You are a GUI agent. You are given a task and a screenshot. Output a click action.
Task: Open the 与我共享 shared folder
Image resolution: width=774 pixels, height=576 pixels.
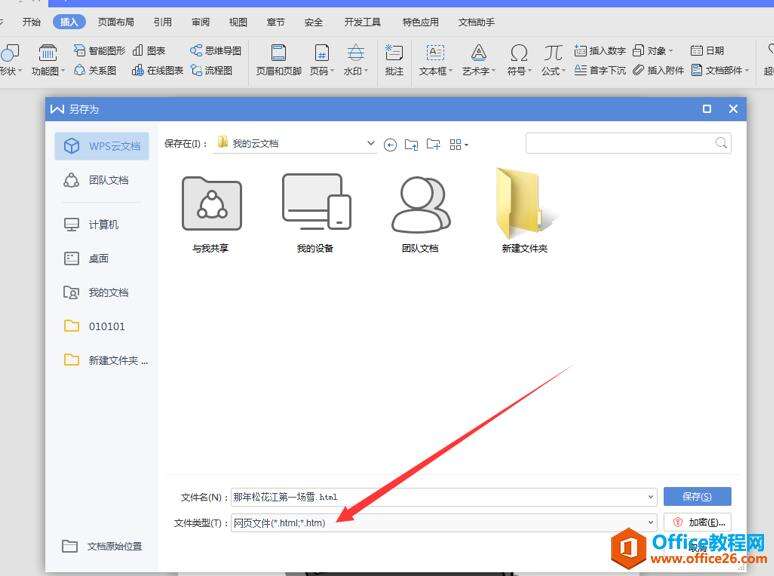tap(211, 215)
